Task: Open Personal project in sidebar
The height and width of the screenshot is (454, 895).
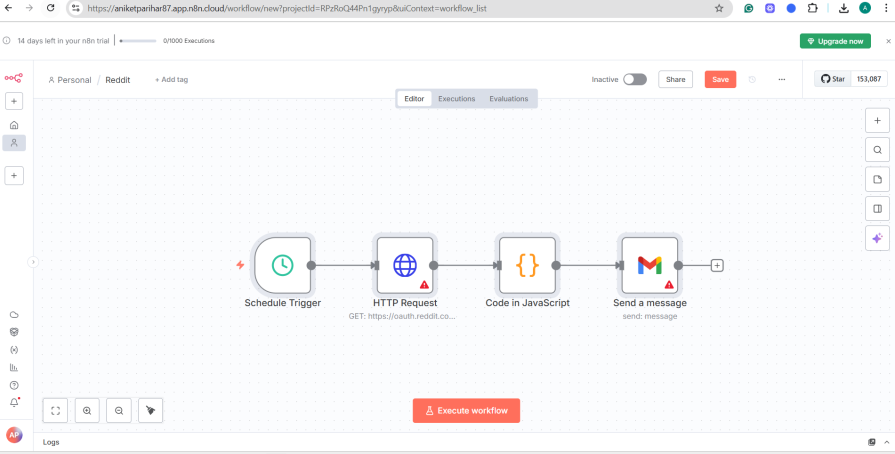Action: 14,143
